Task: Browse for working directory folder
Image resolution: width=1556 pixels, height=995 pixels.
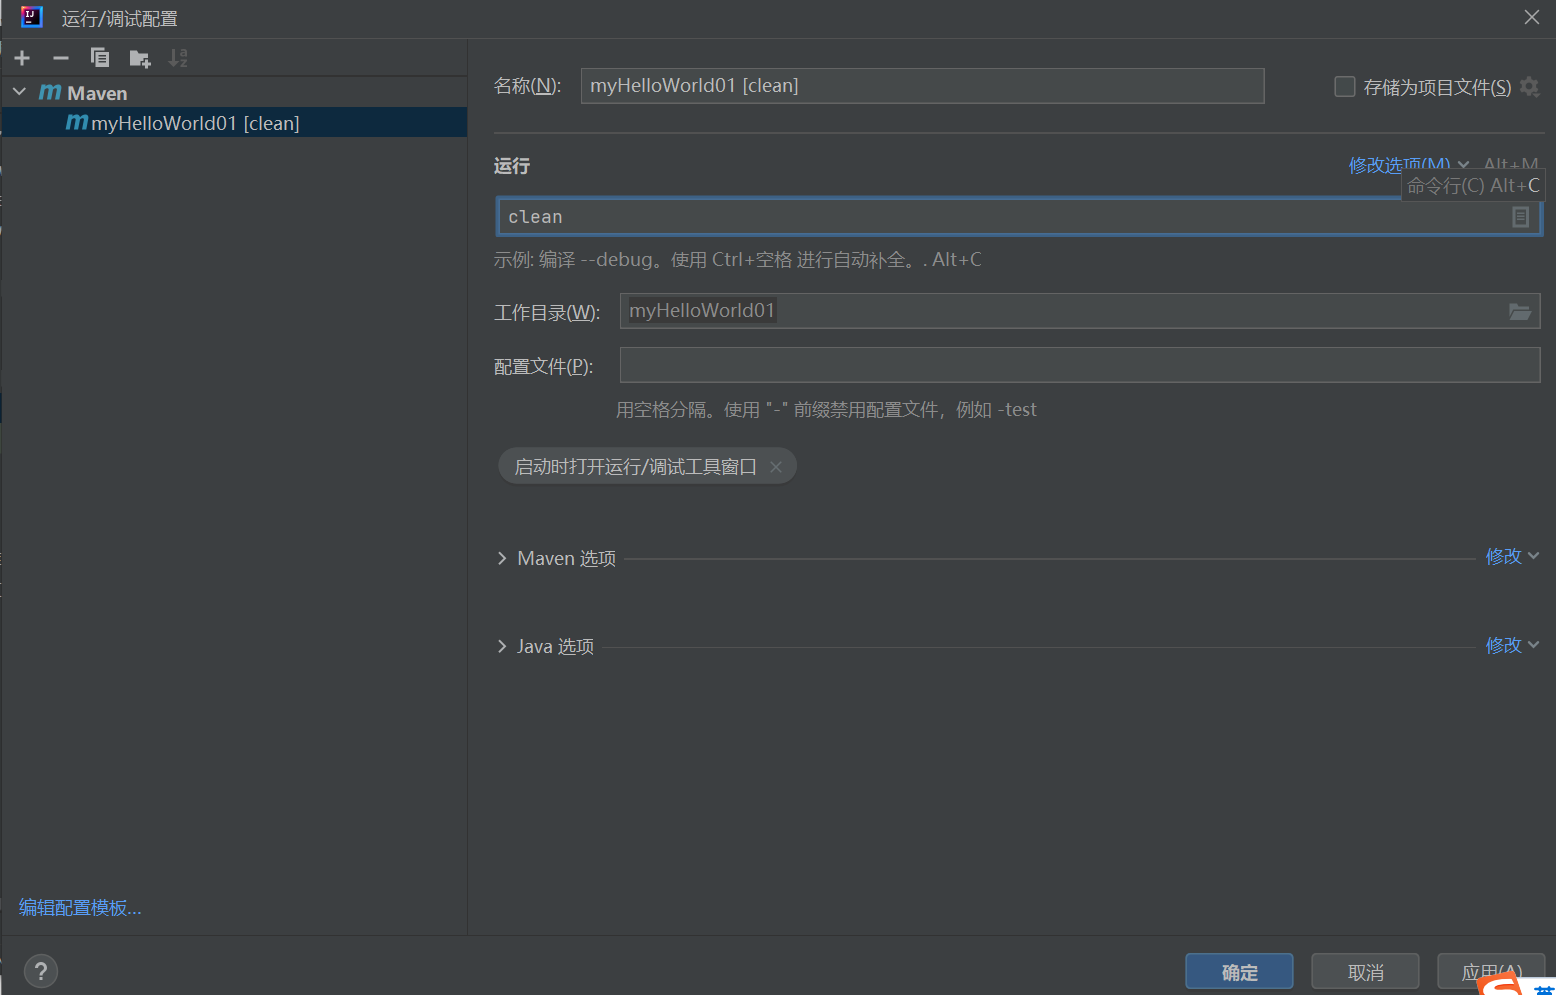Action: pyautogui.click(x=1519, y=311)
